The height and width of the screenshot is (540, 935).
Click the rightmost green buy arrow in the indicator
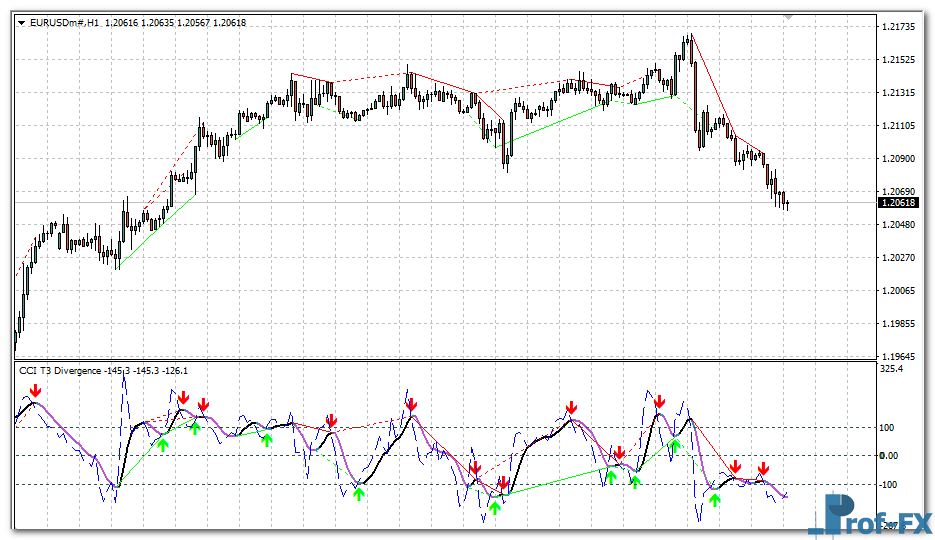(714, 498)
